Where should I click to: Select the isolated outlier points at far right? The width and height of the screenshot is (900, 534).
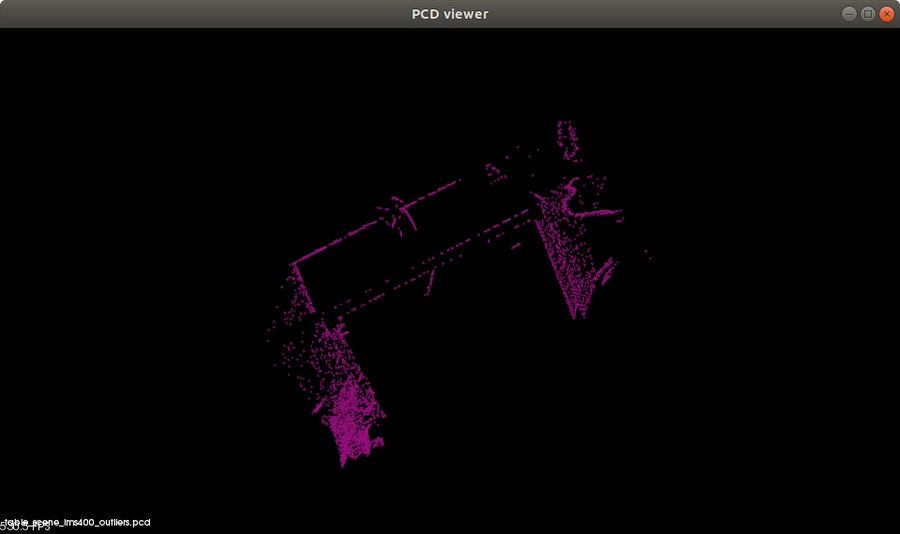coord(648,253)
